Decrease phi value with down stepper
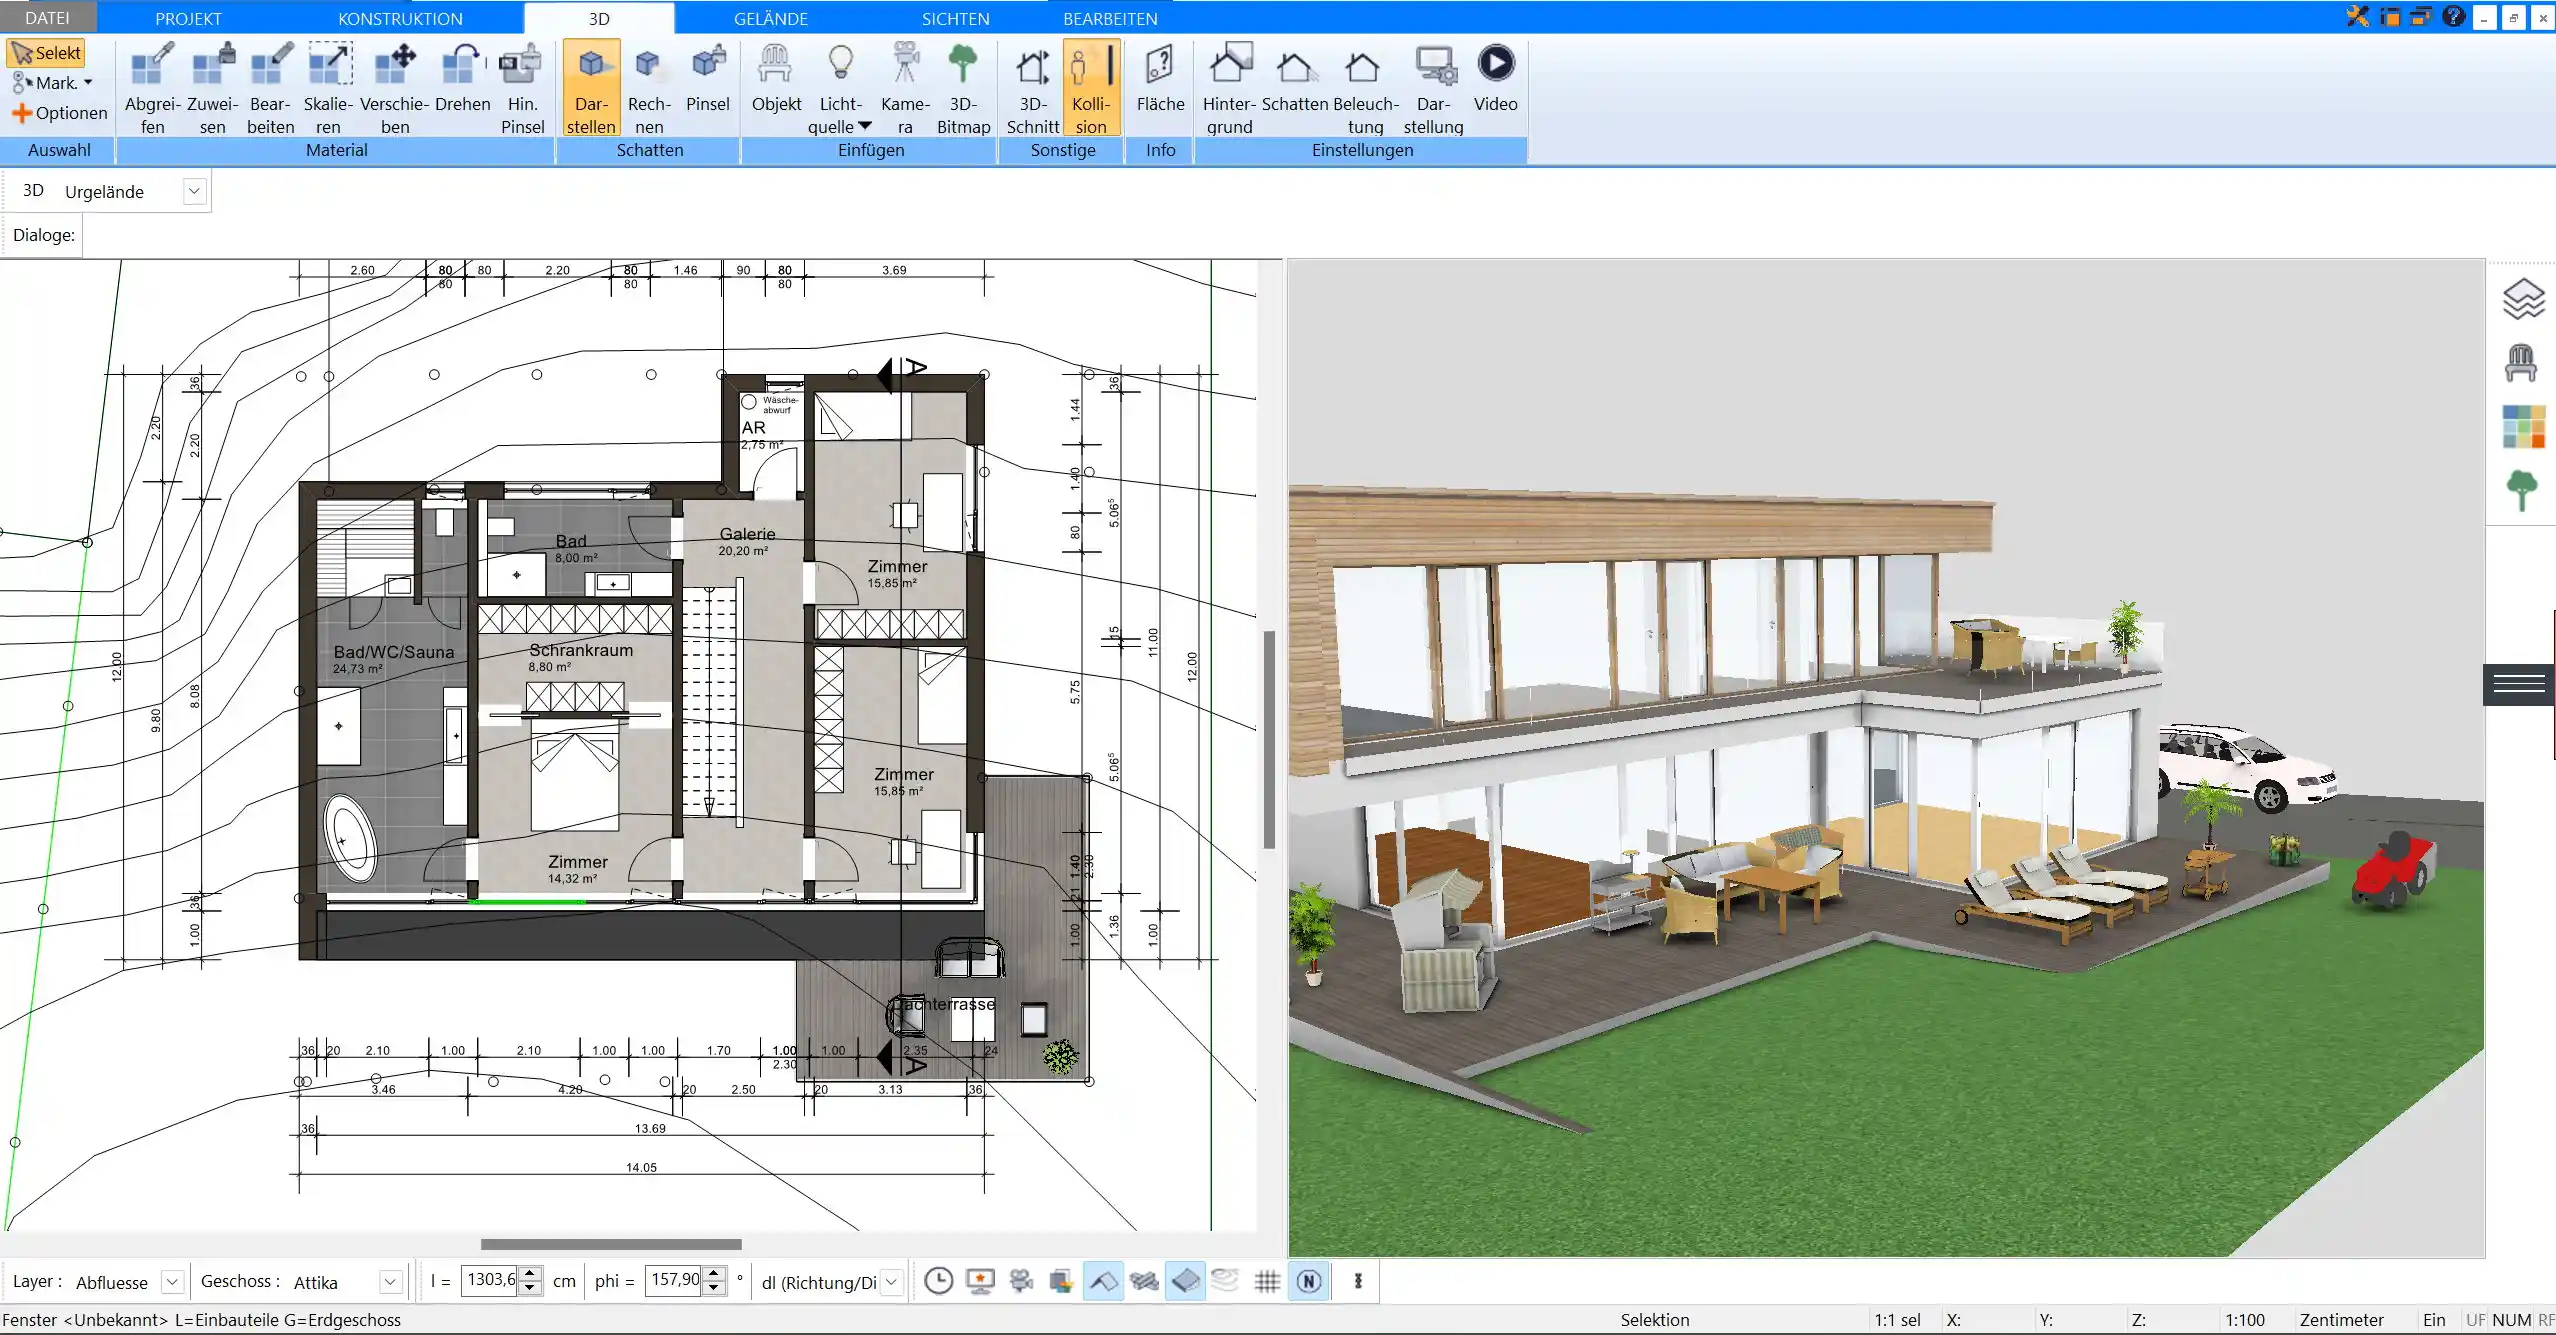This screenshot has width=2556, height=1335. pos(714,1289)
